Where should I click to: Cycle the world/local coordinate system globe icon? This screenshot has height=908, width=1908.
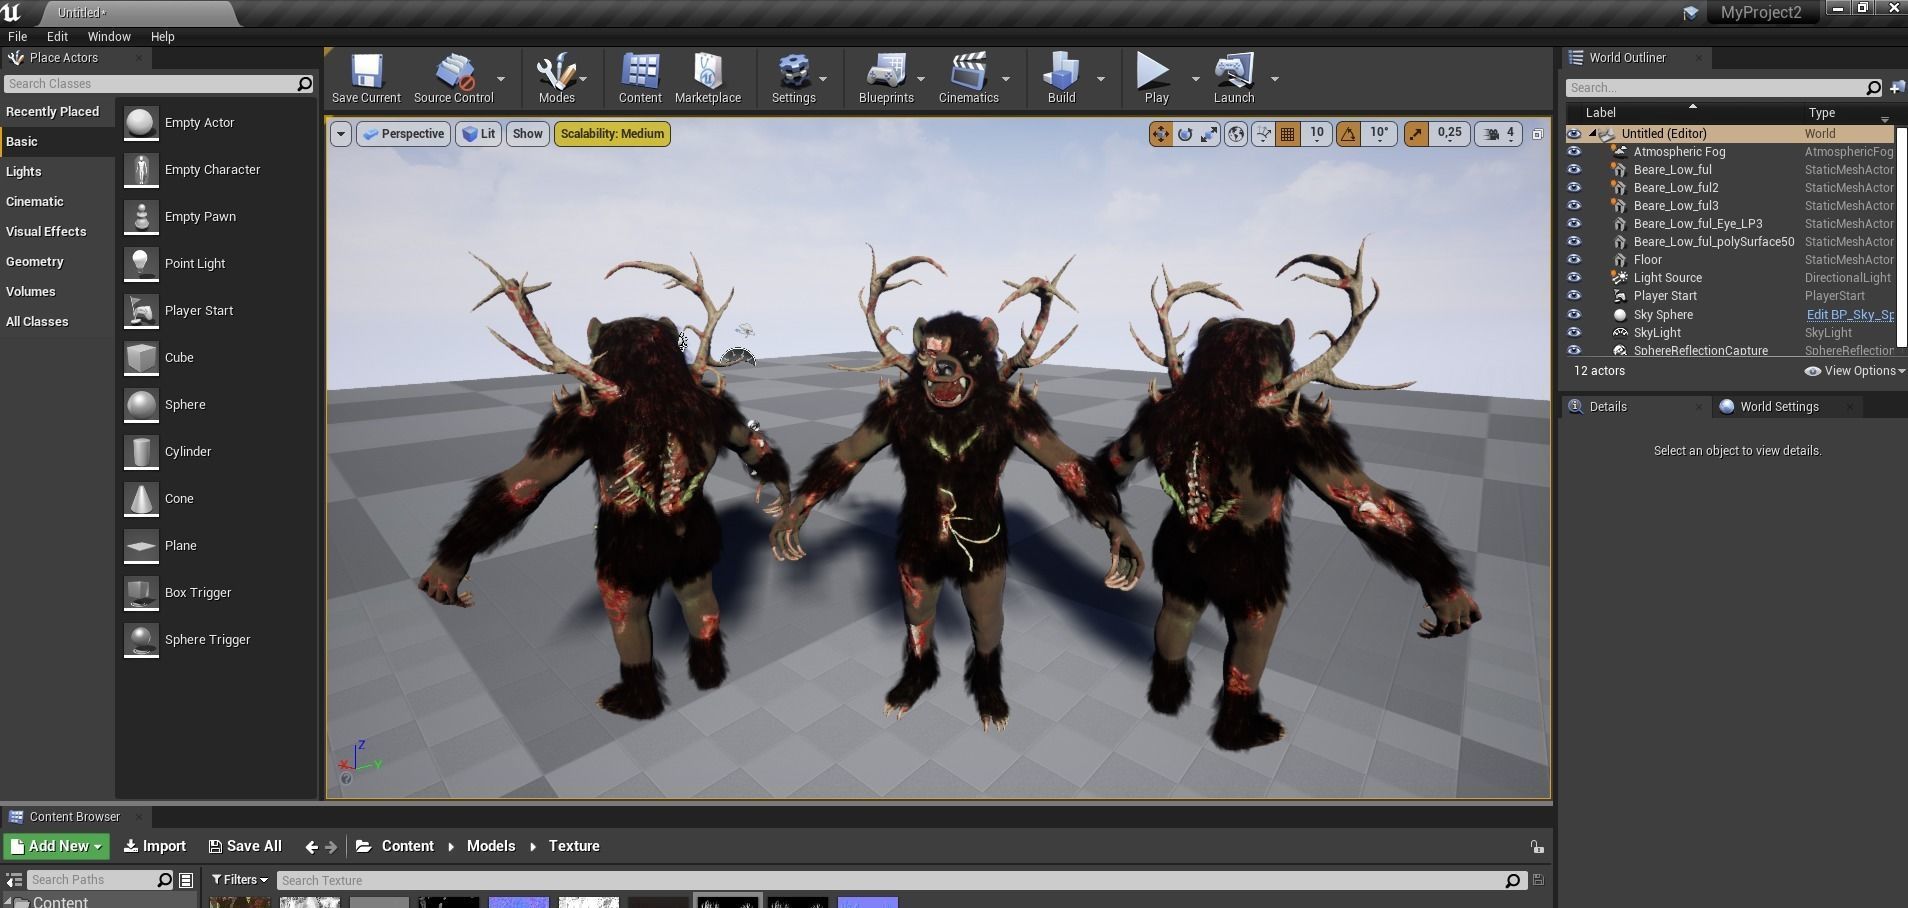coord(1236,134)
